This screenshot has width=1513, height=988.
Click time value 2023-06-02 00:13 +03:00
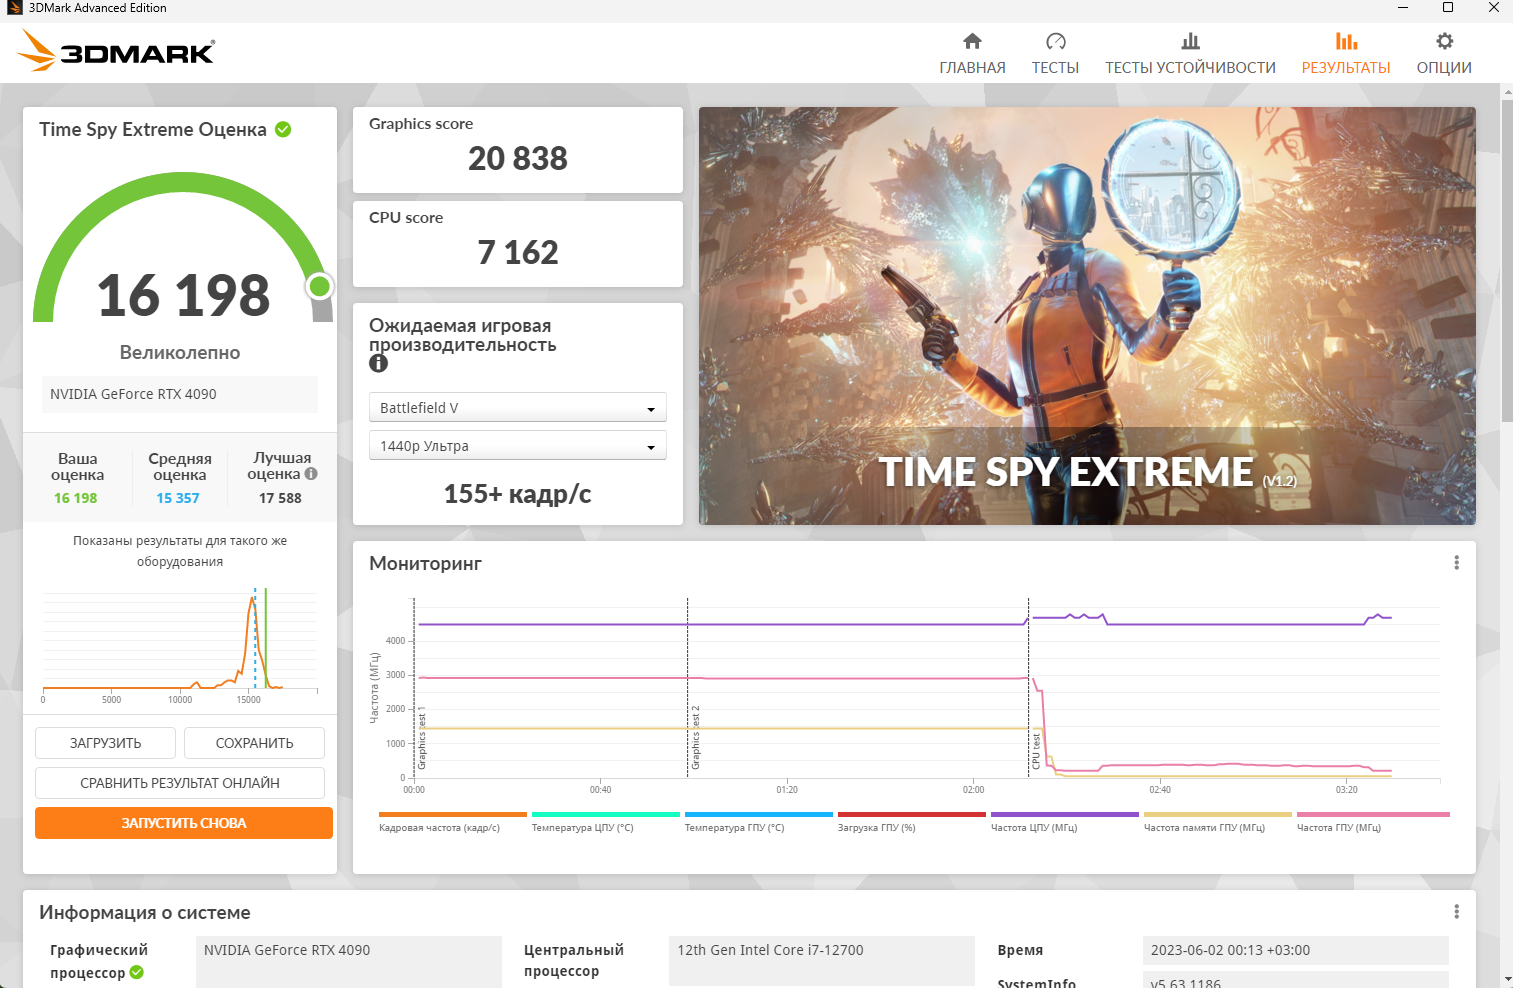pyautogui.click(x=1296, y=950)
